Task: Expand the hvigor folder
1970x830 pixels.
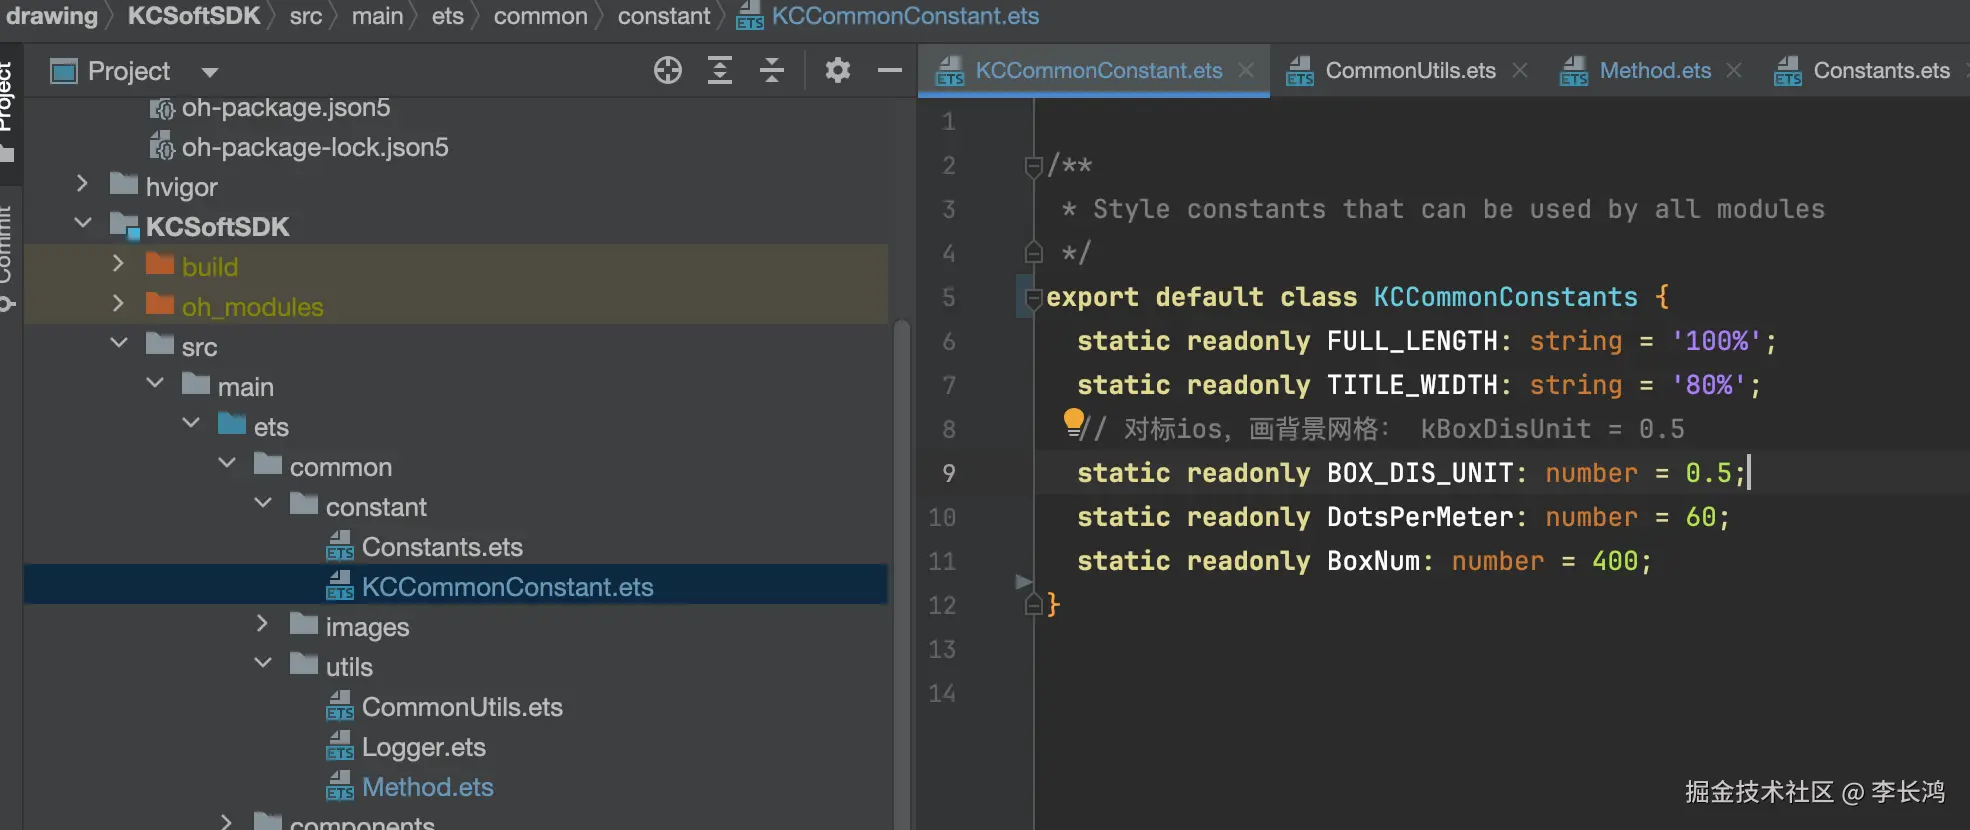Action: tap(82, 184)
